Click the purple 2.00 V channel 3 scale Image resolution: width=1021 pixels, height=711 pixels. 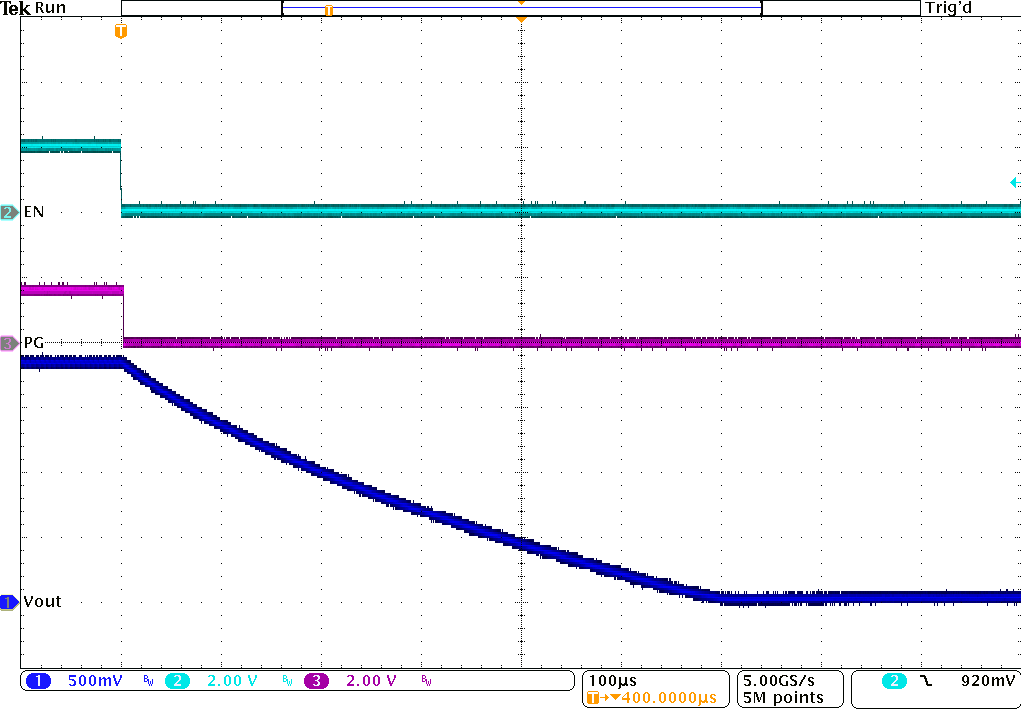[371, 681]
